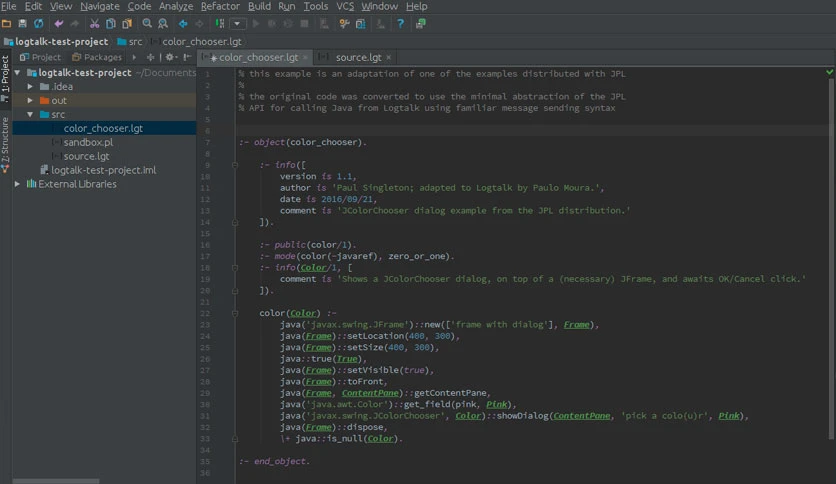Expand External Libraries node
The height and width of the screenshot is (484, 836).
tap(18, 184)
